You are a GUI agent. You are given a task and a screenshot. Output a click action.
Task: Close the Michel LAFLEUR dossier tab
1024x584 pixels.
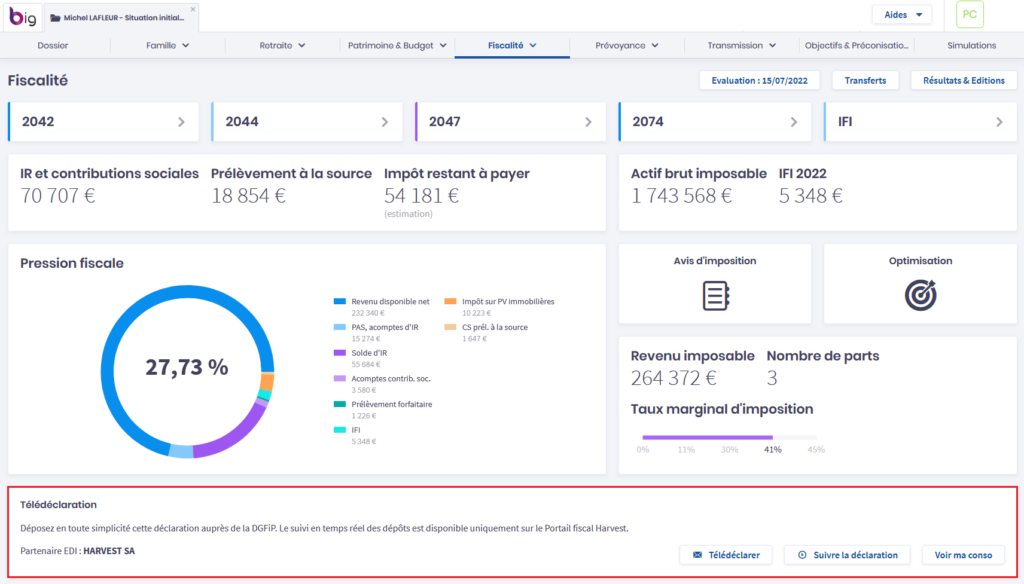pos(193,9)
